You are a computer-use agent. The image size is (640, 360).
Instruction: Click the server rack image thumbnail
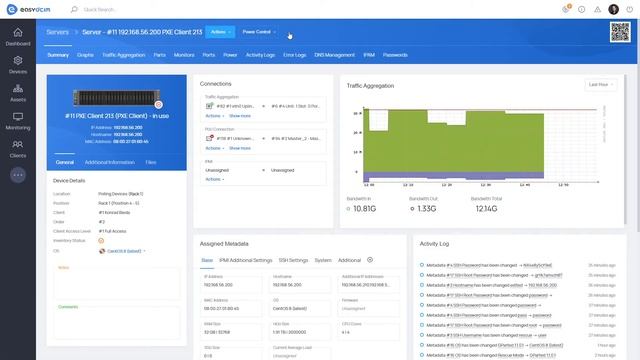point(116,98)
